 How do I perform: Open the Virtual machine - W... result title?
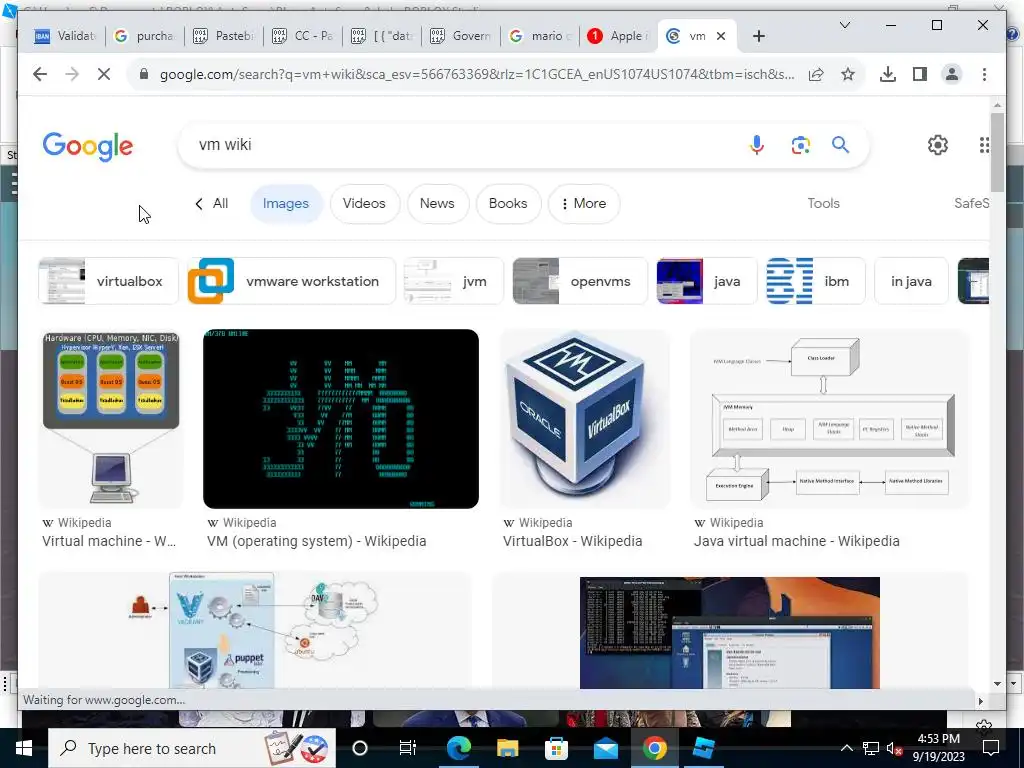109,541
